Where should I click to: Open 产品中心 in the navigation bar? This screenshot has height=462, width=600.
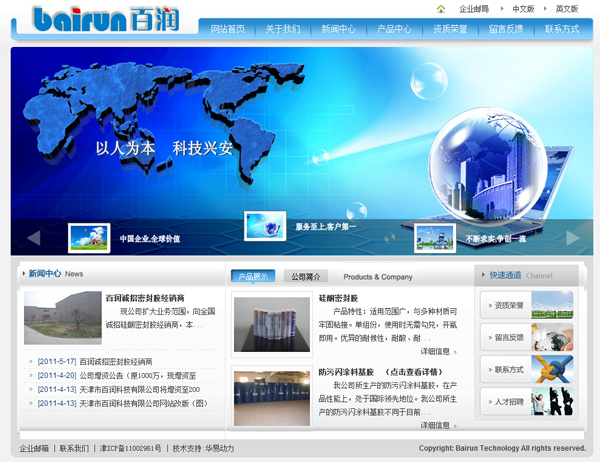click(x=394, y=29)
